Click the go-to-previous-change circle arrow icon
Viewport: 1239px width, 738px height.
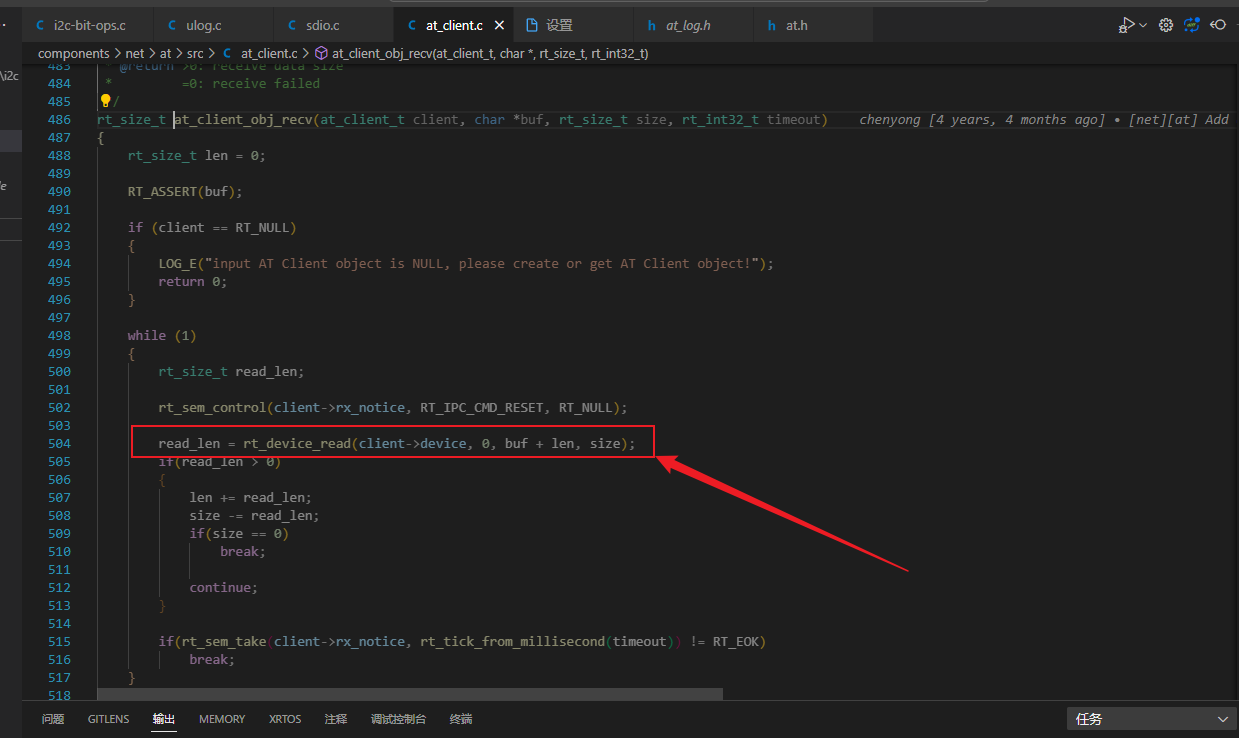[1219, 25]
